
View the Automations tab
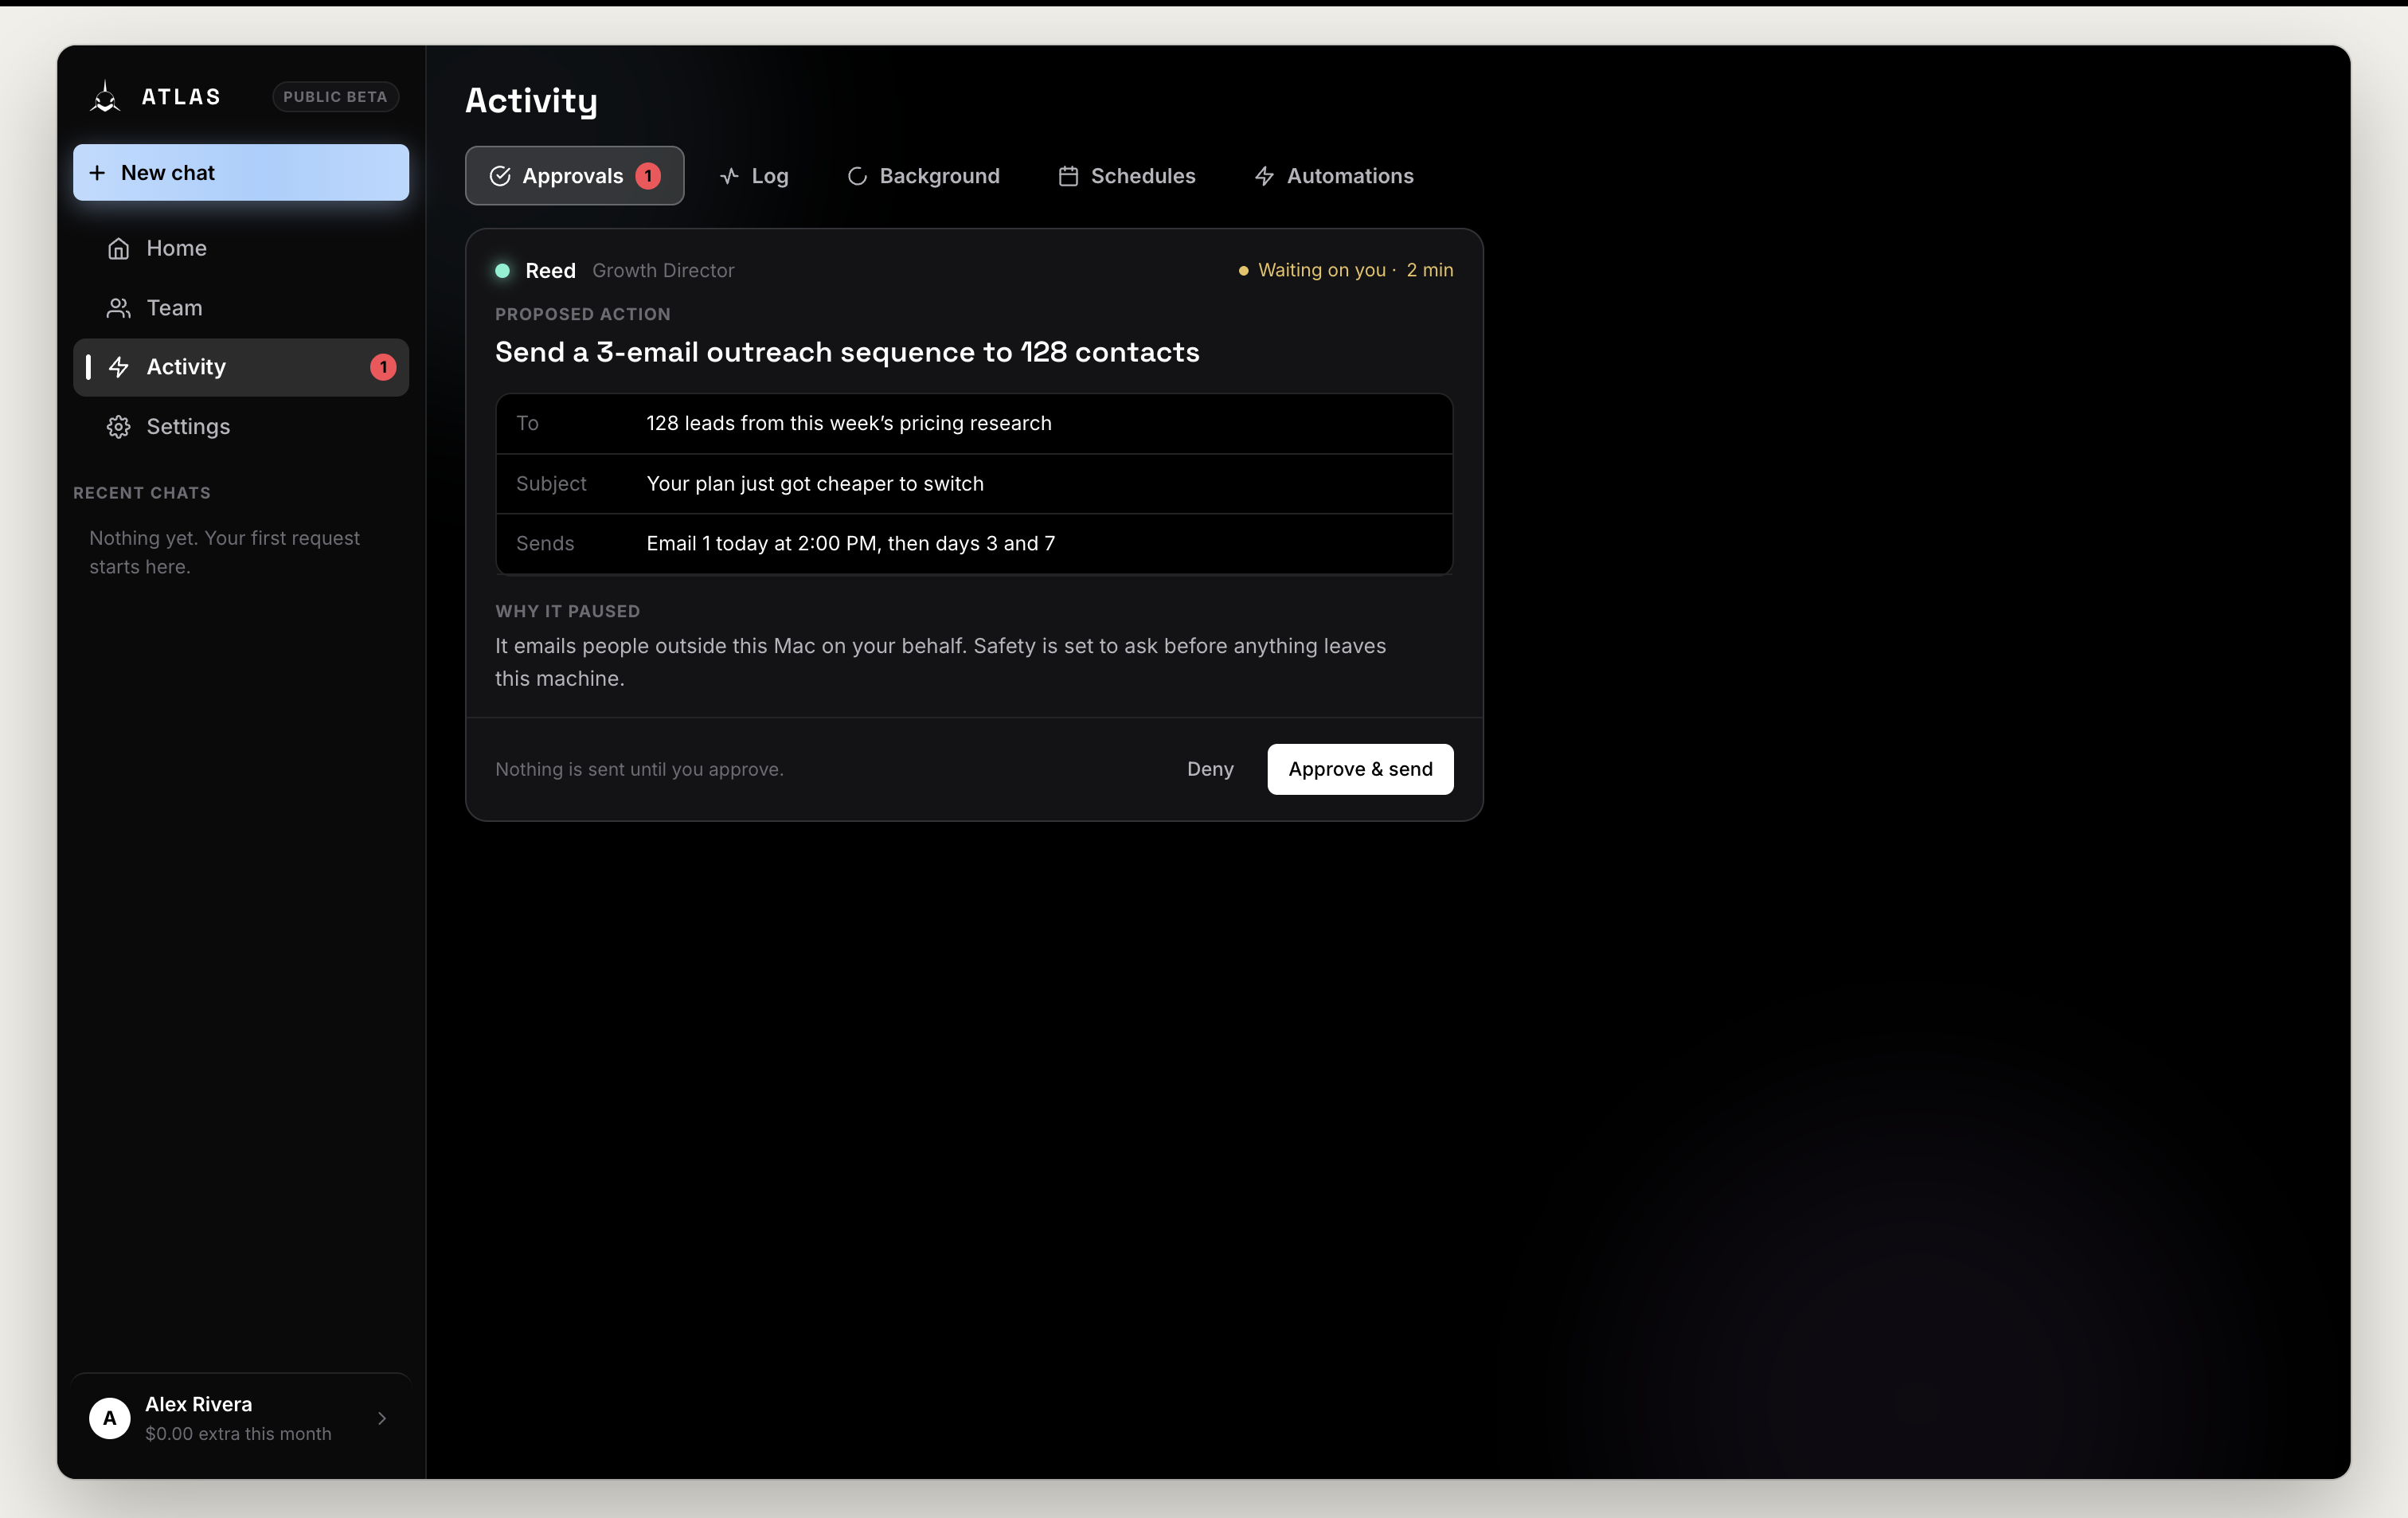[1334, 176]
